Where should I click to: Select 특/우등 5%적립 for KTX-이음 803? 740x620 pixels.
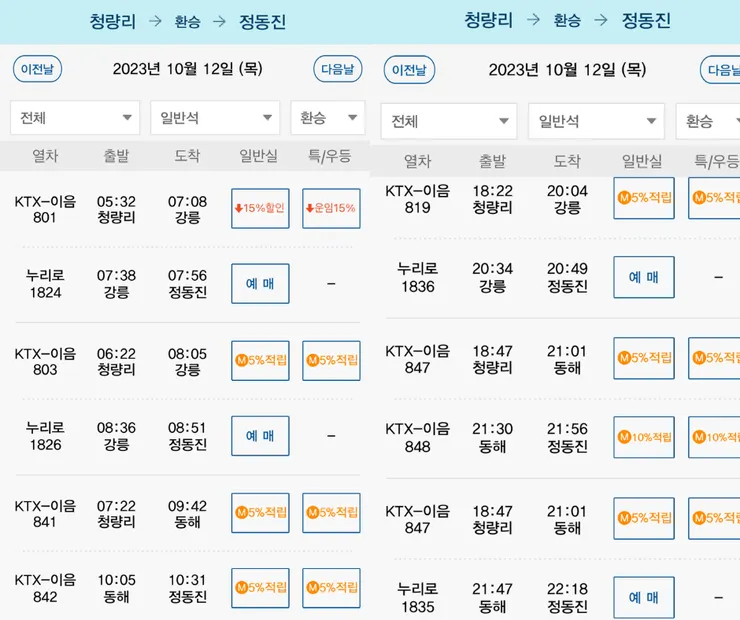click(x=331, y=361)
